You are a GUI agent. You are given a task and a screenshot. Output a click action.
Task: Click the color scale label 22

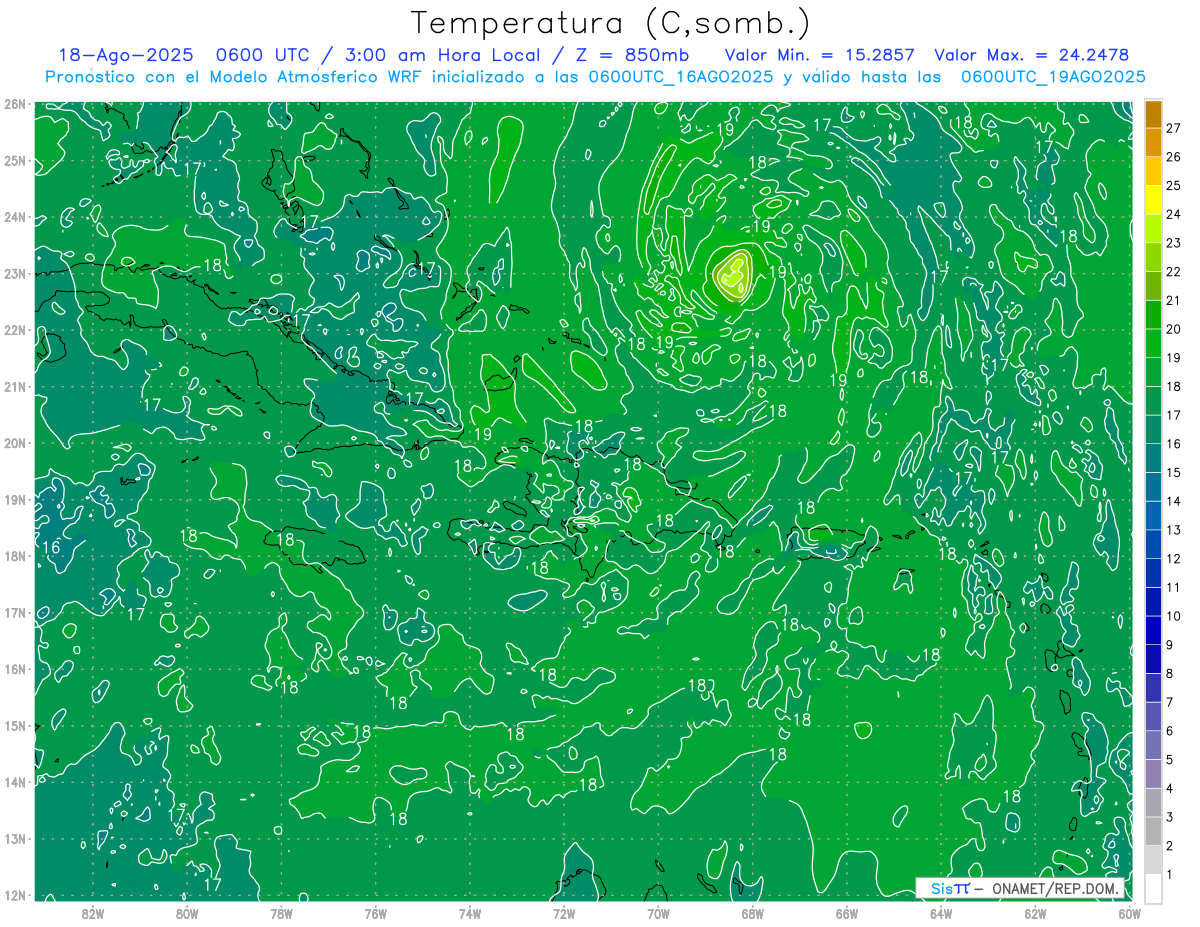[1173, 272]
